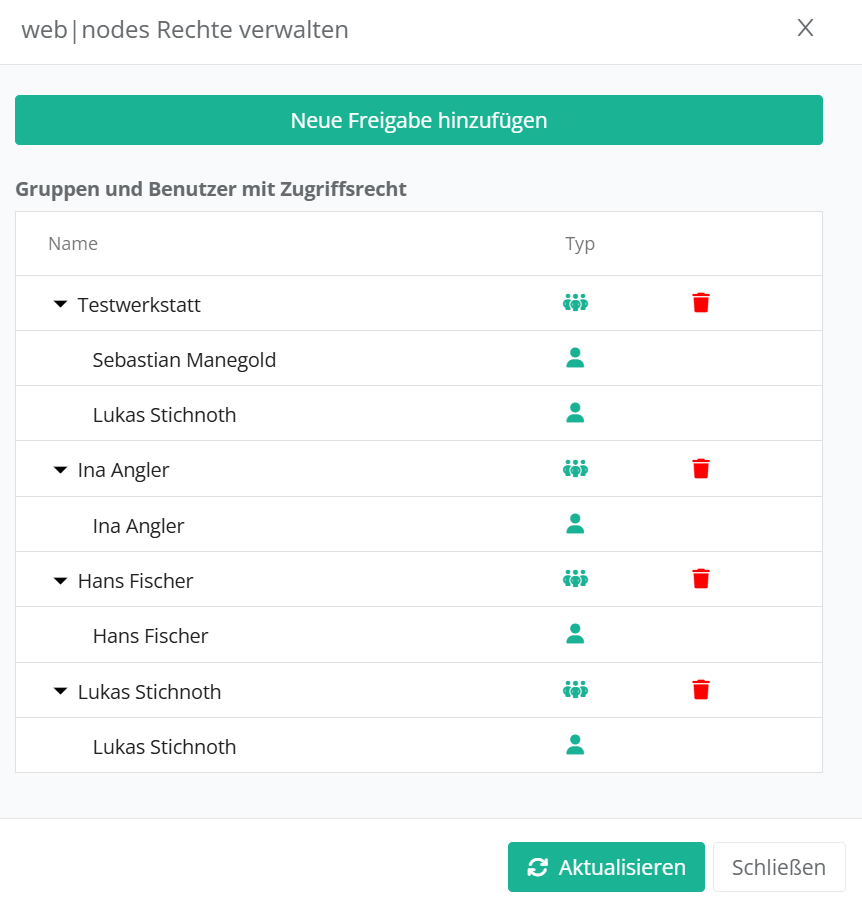The height and width of the screenshot is (905, 862).
Task: Delete the Testwerkstatt access entry
Action: (x=701, y=303)
